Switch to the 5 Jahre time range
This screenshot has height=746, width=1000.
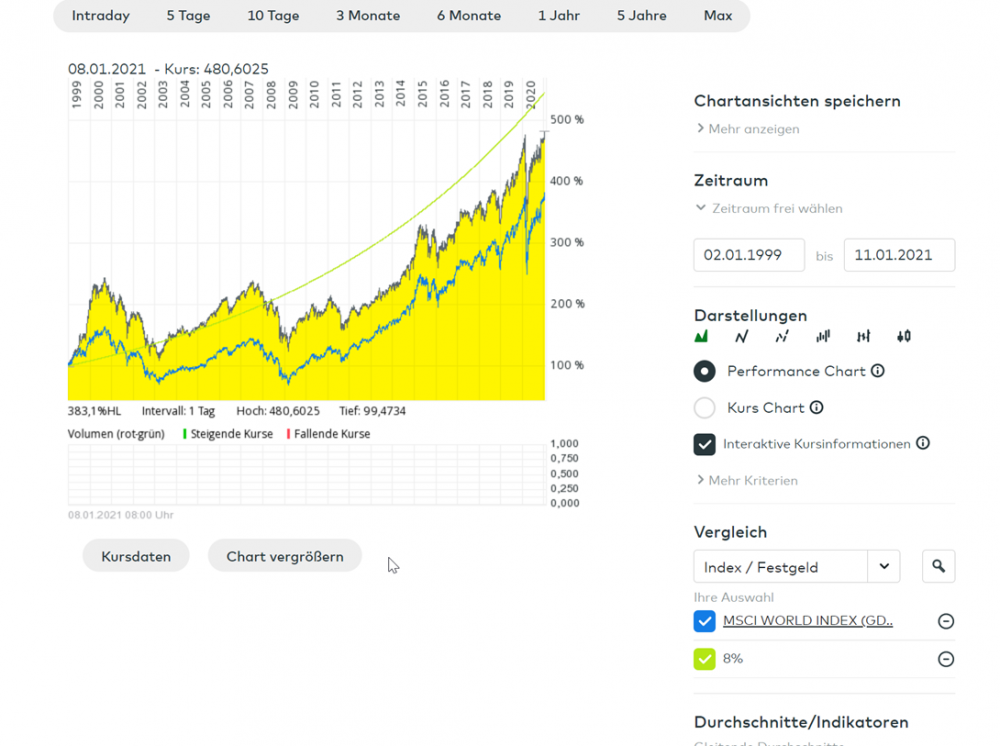642,15
